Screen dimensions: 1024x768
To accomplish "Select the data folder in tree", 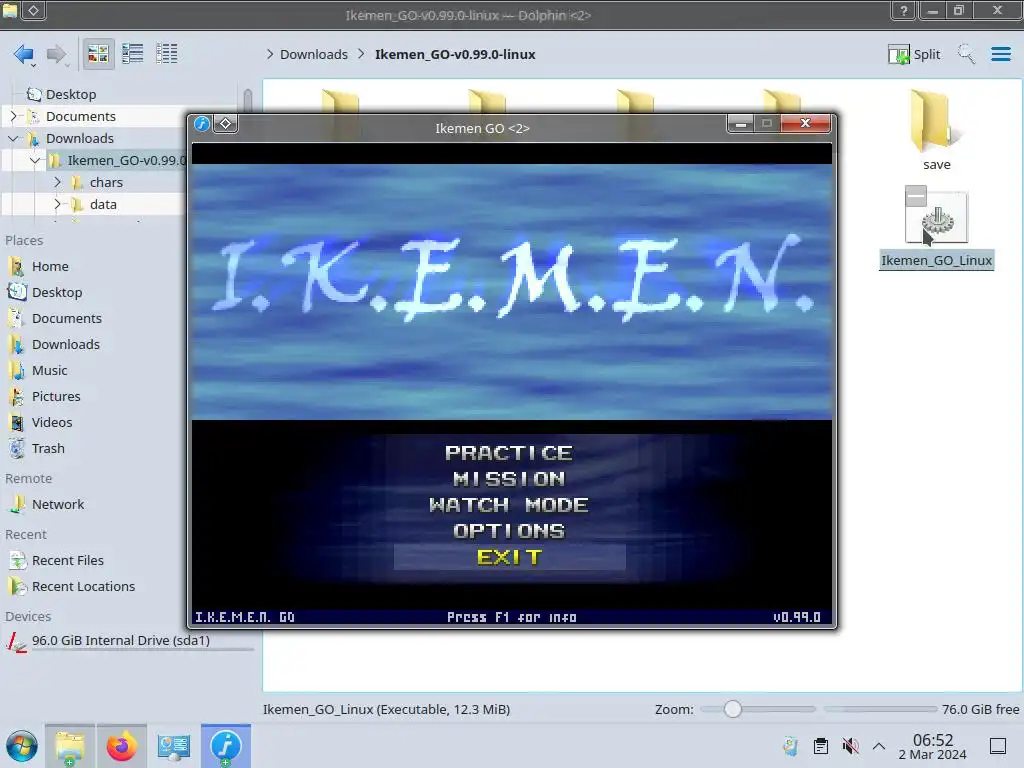I will [103, 204].
